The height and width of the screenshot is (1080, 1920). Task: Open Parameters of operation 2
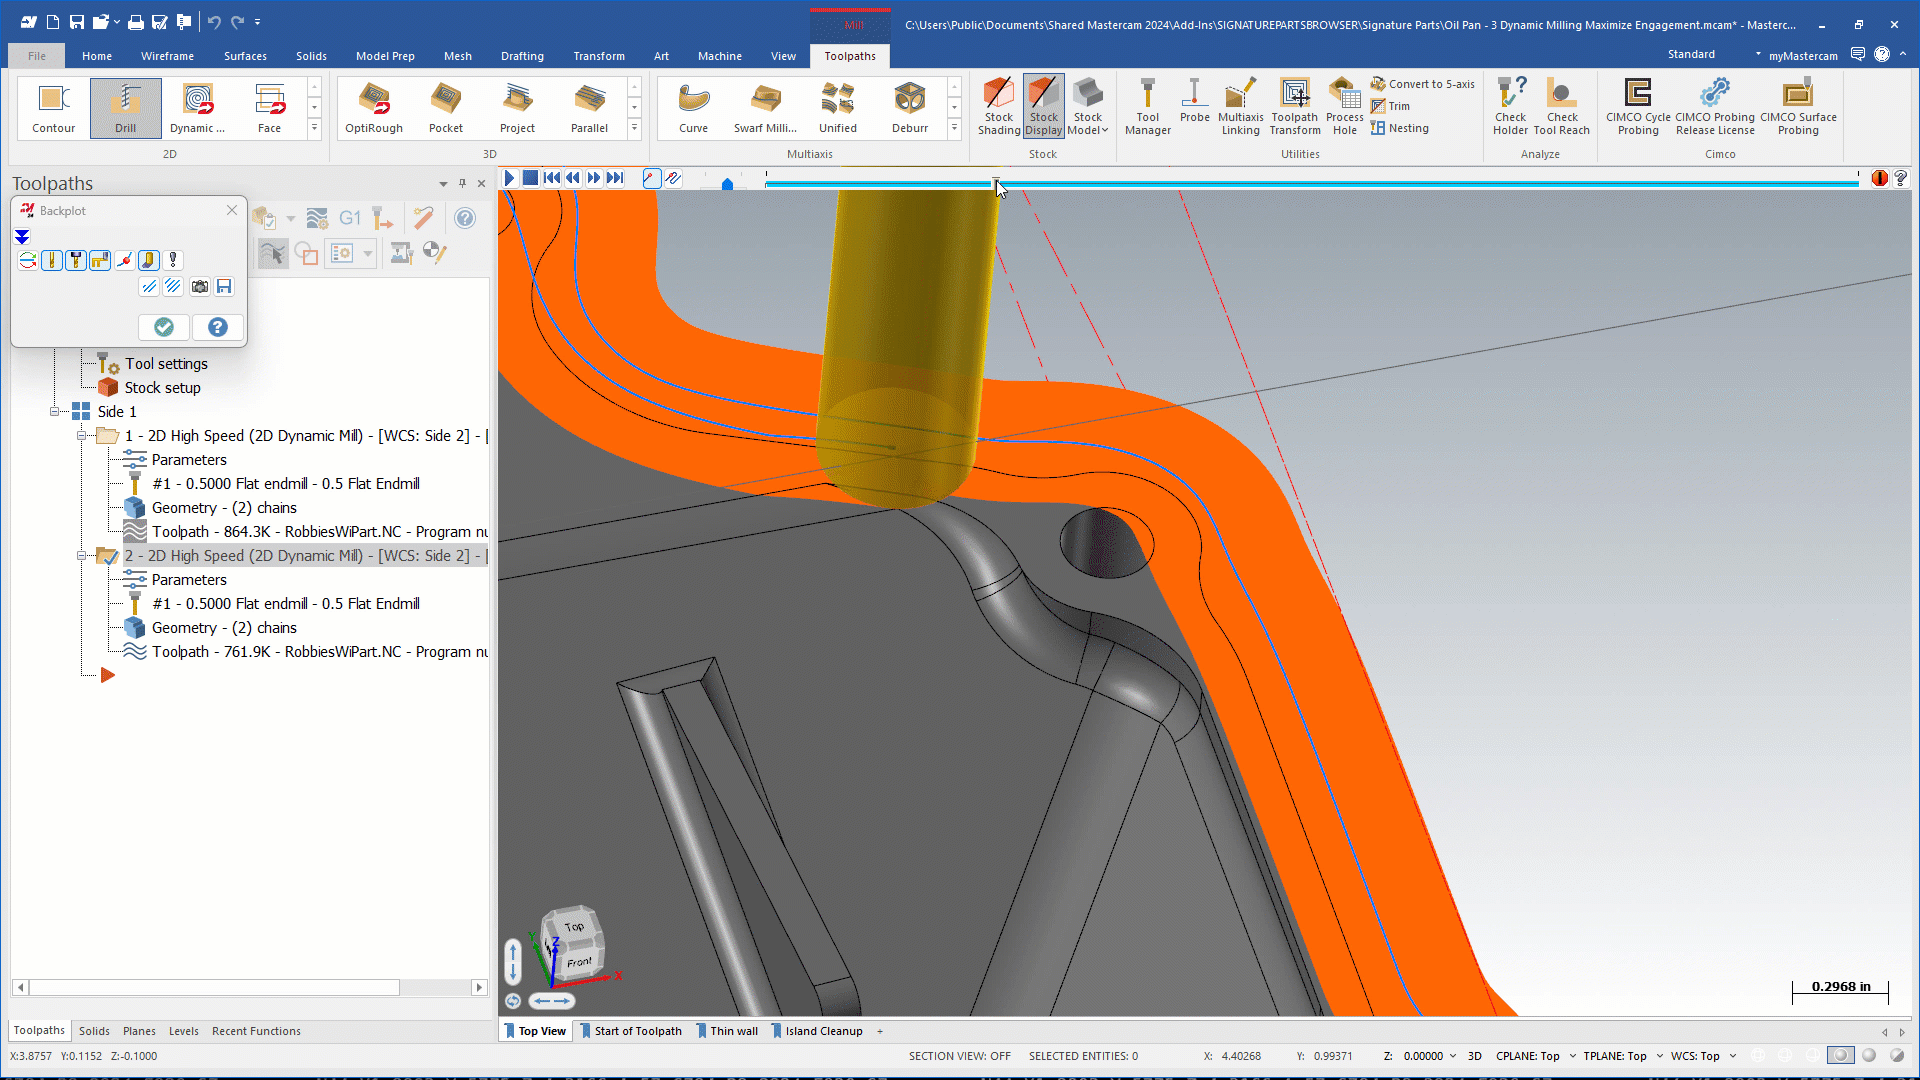click(189, 580)
